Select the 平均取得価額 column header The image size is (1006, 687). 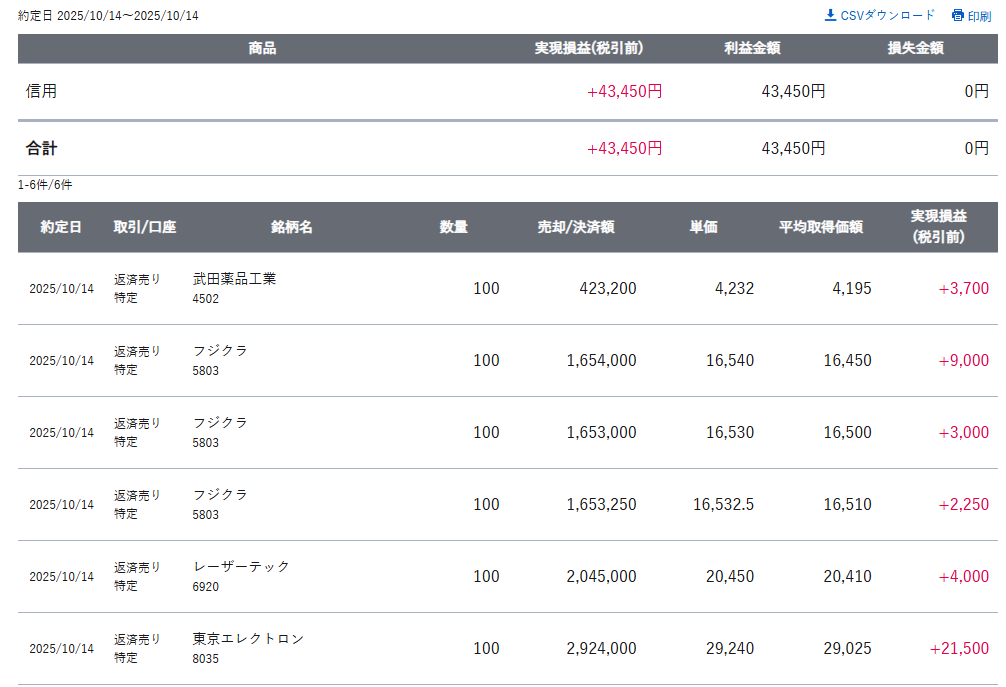click(820, 227)
